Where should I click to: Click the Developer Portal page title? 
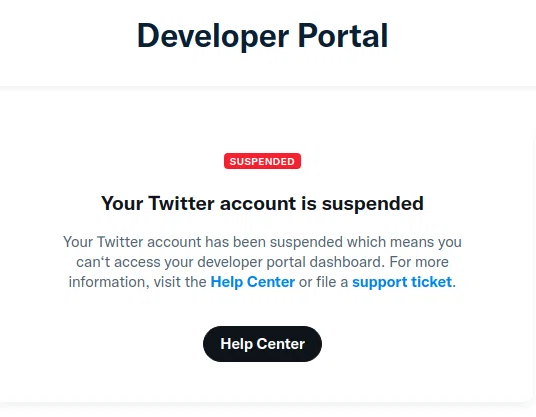click(263, 36)
